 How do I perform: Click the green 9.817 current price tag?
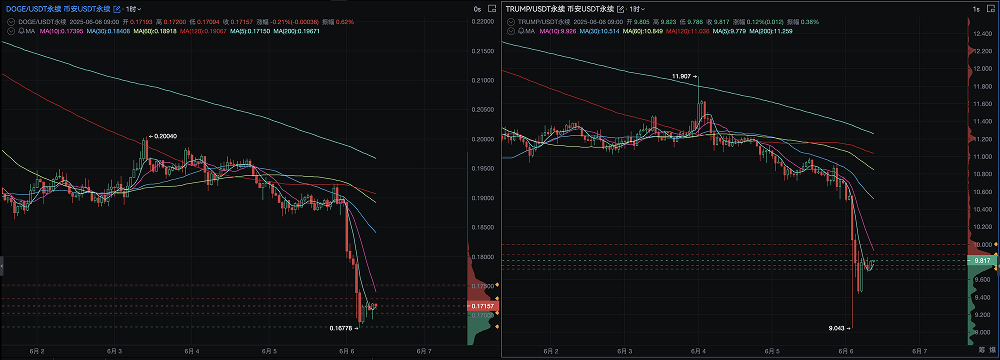[982, 260]
